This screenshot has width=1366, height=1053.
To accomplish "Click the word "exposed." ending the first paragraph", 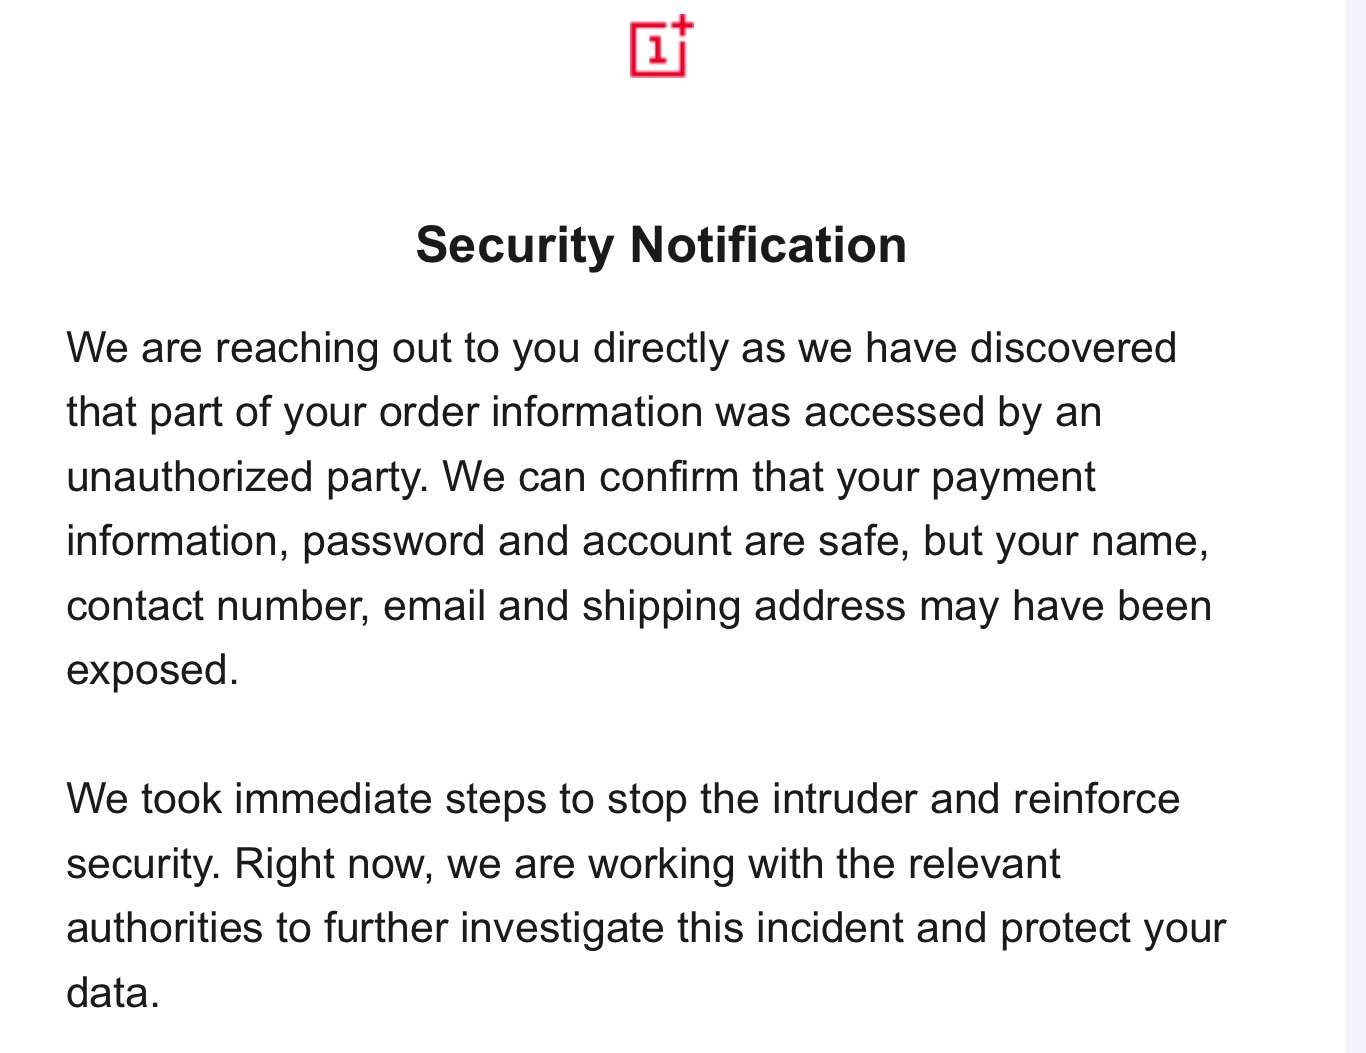I will [x=152, y=670].
